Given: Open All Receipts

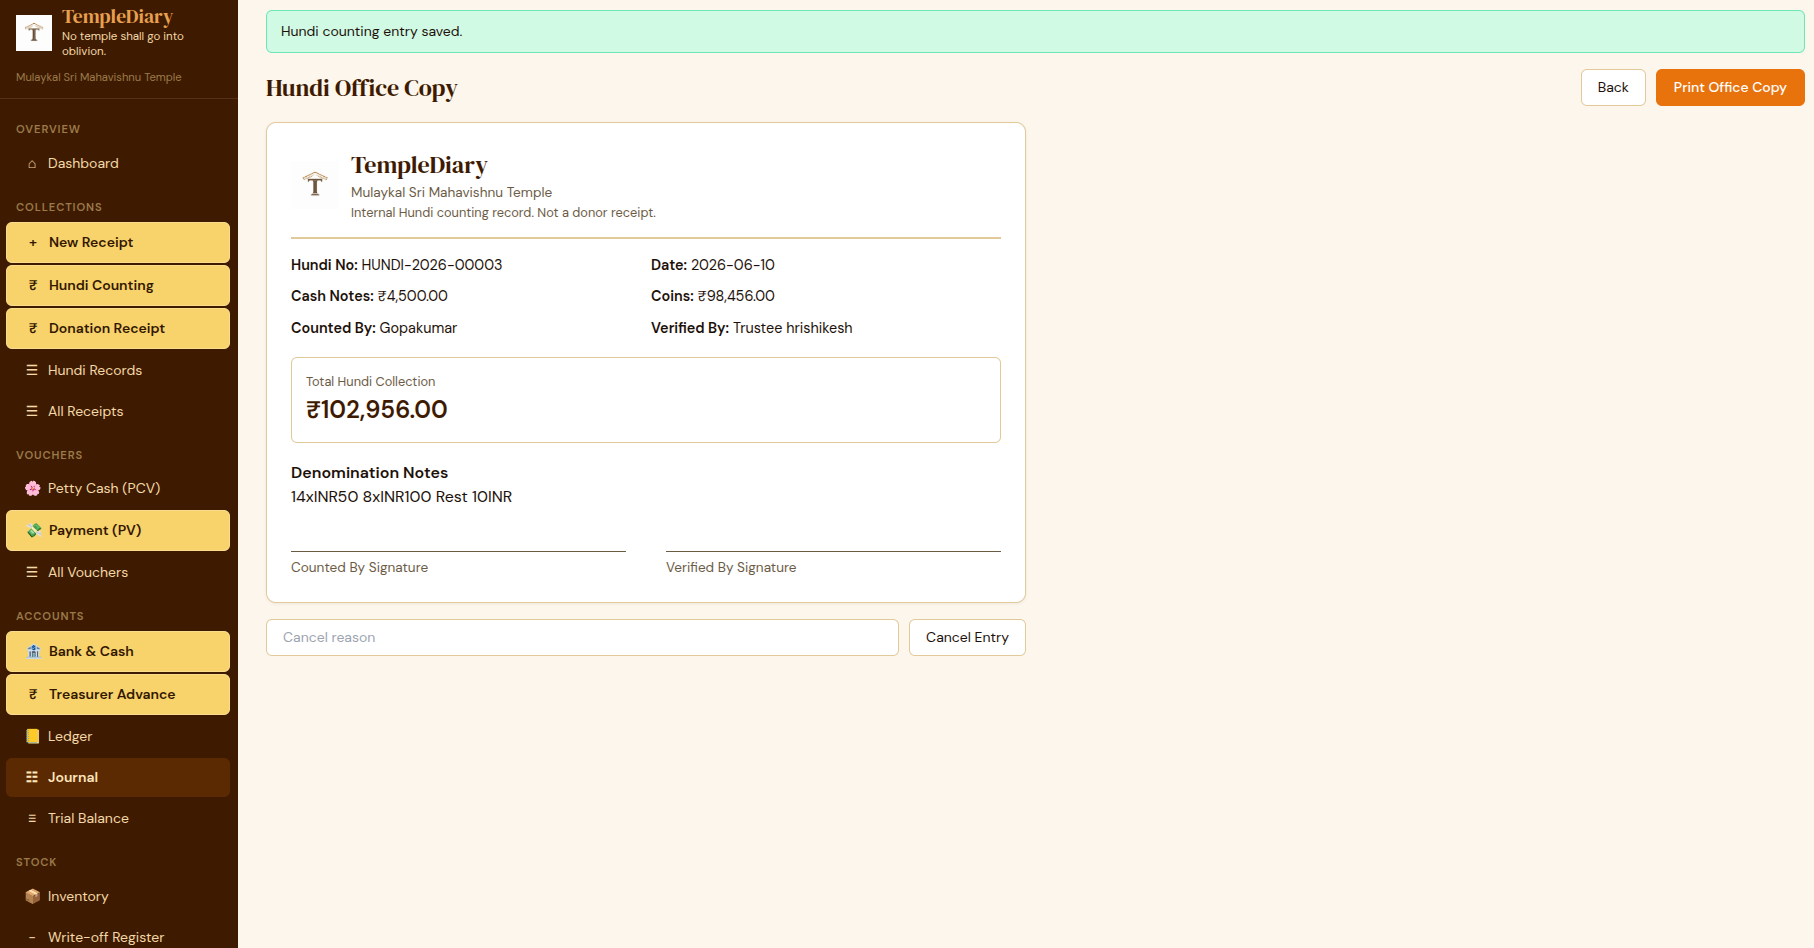Looking at the screenshot, I should pyautogui.click(x=118, y=412).
